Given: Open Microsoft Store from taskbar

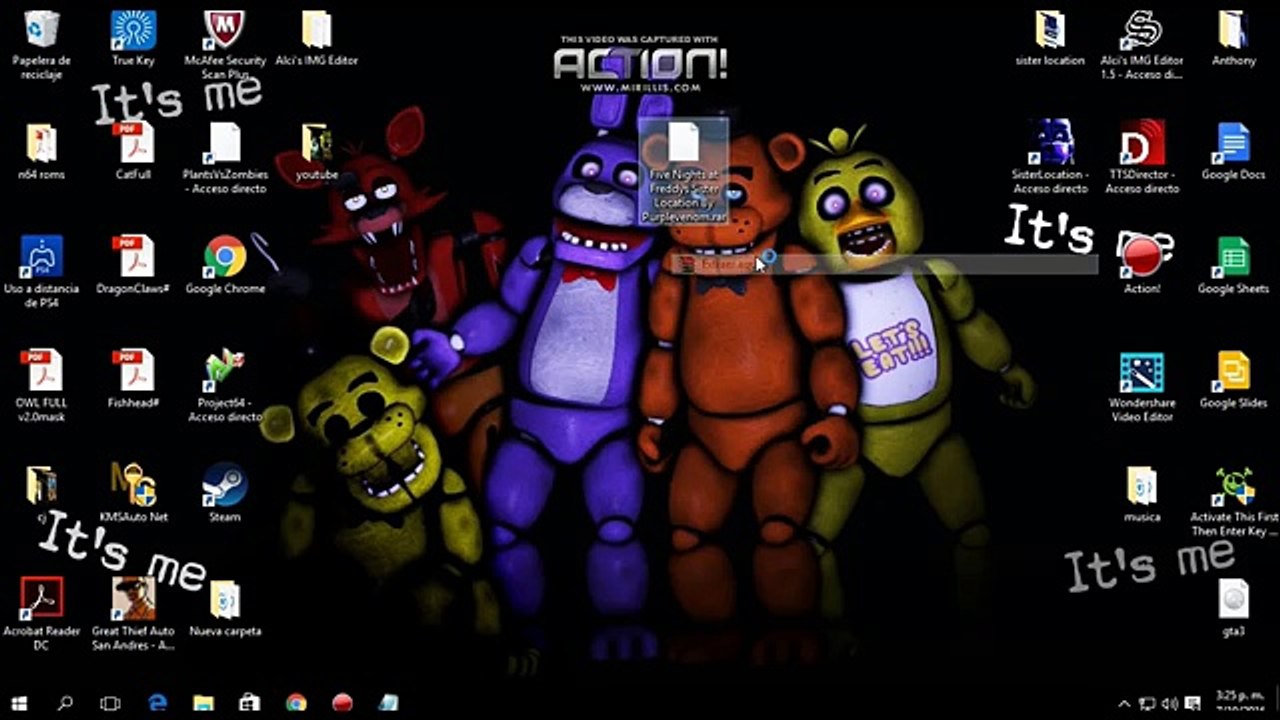Looking at the screenshot, I should click(249, 703).
